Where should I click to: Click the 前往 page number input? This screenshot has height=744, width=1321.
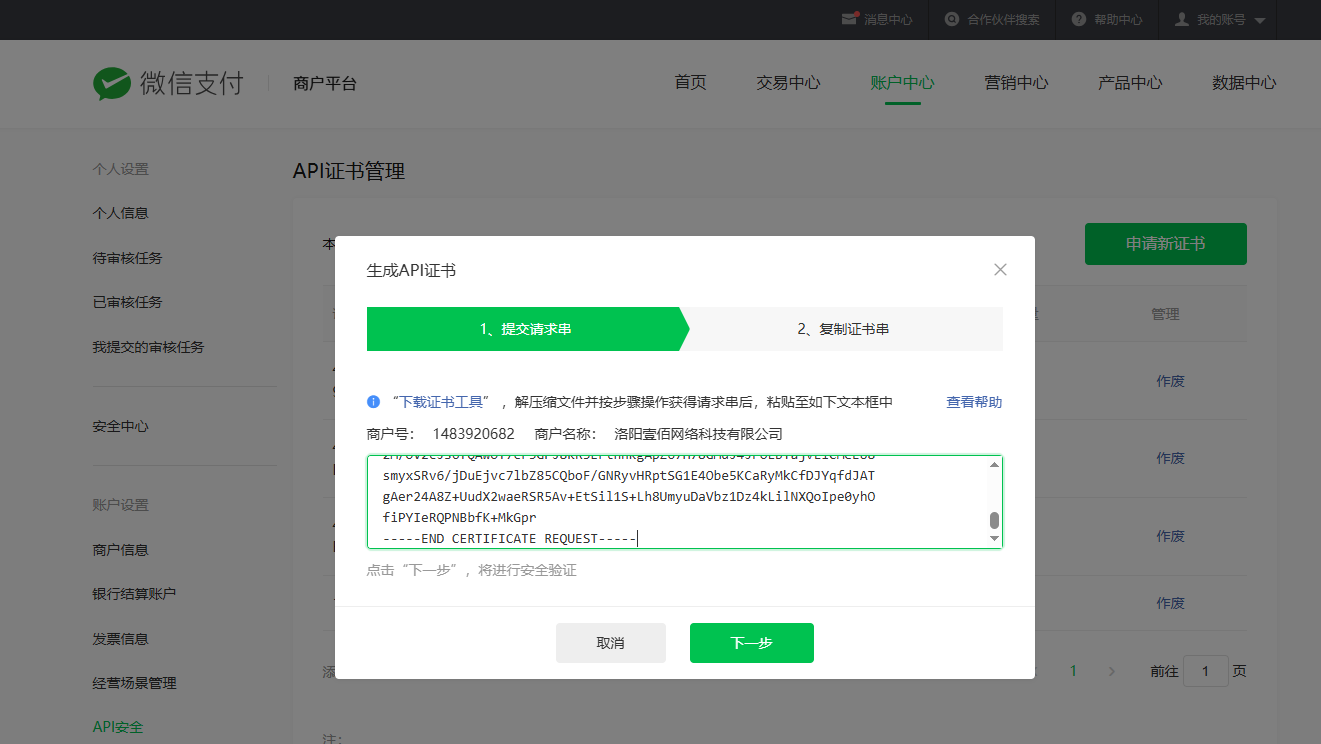[1206, 671]
